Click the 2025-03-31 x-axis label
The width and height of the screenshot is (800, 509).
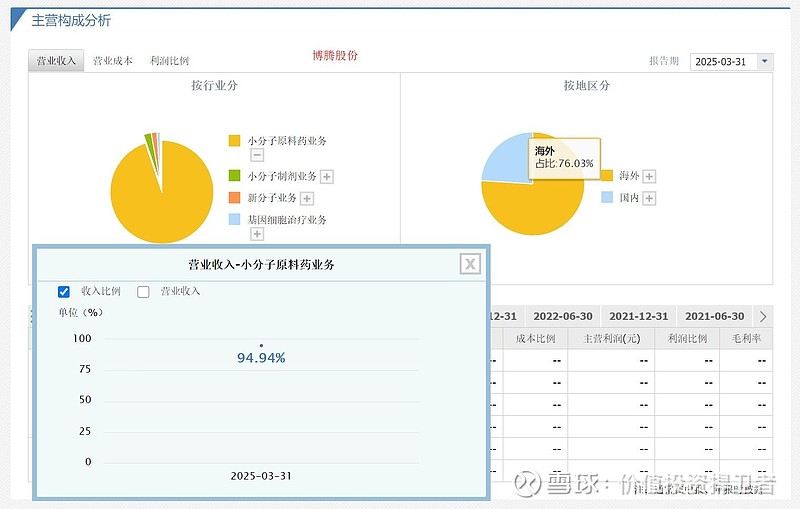coord(261,476)
